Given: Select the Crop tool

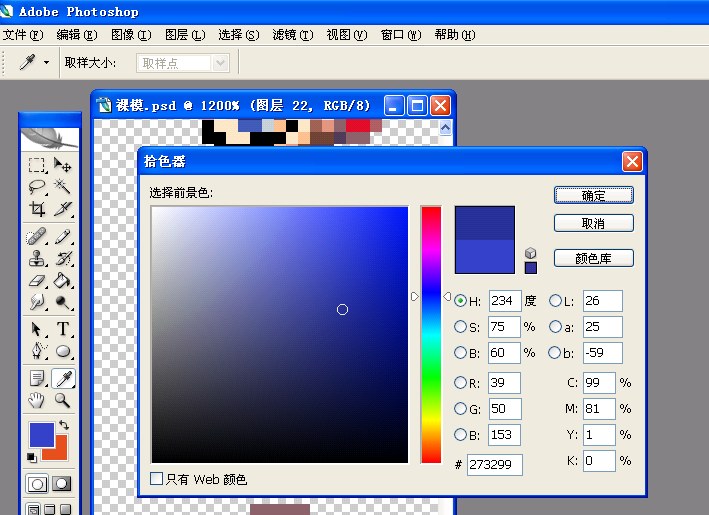Looking at the screenshot, I should point(37,208).
